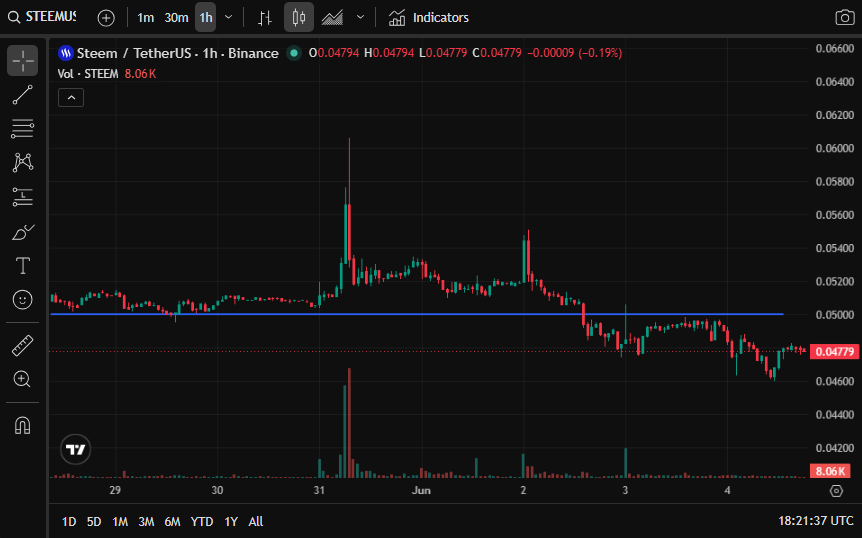Image resolution: width=862 pixels, height=538 pixels.
Task: Select the crosshair cursor tool
Action: coord(23,60)
